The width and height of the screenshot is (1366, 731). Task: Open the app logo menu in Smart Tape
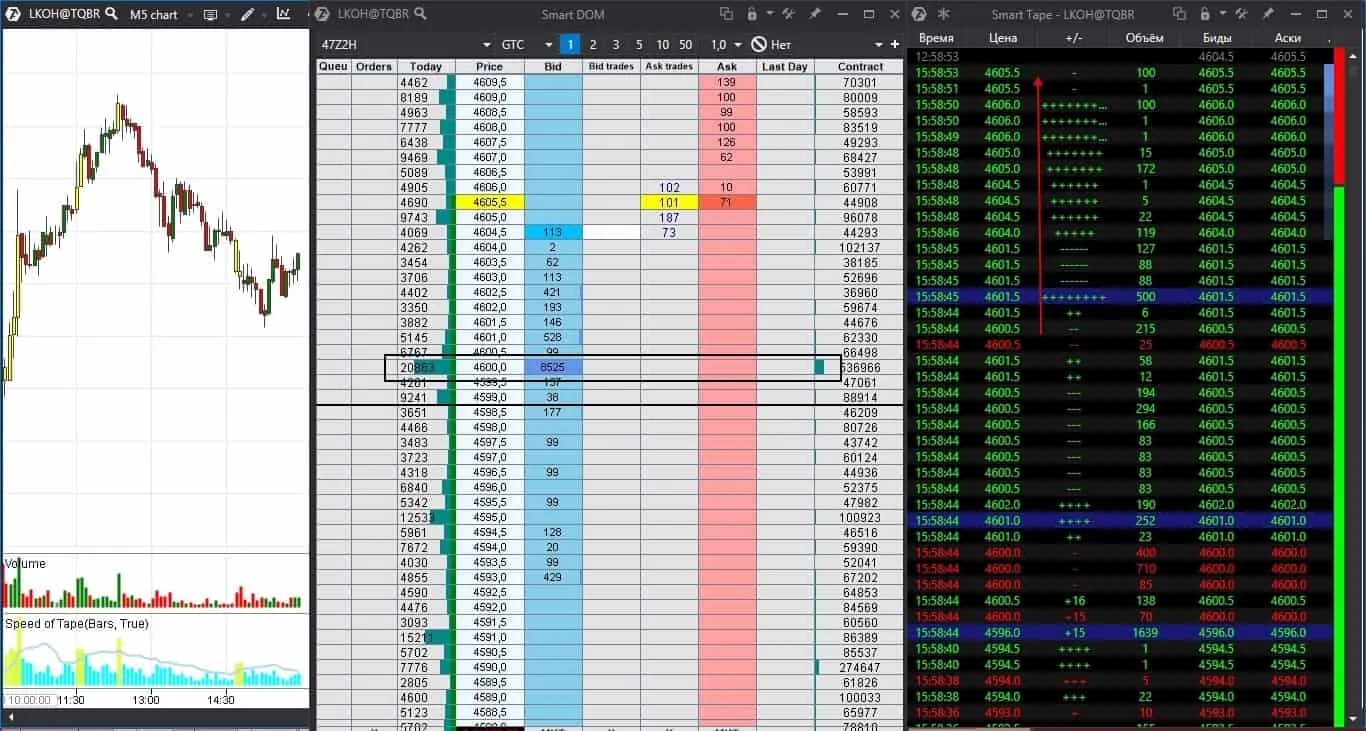919,14
